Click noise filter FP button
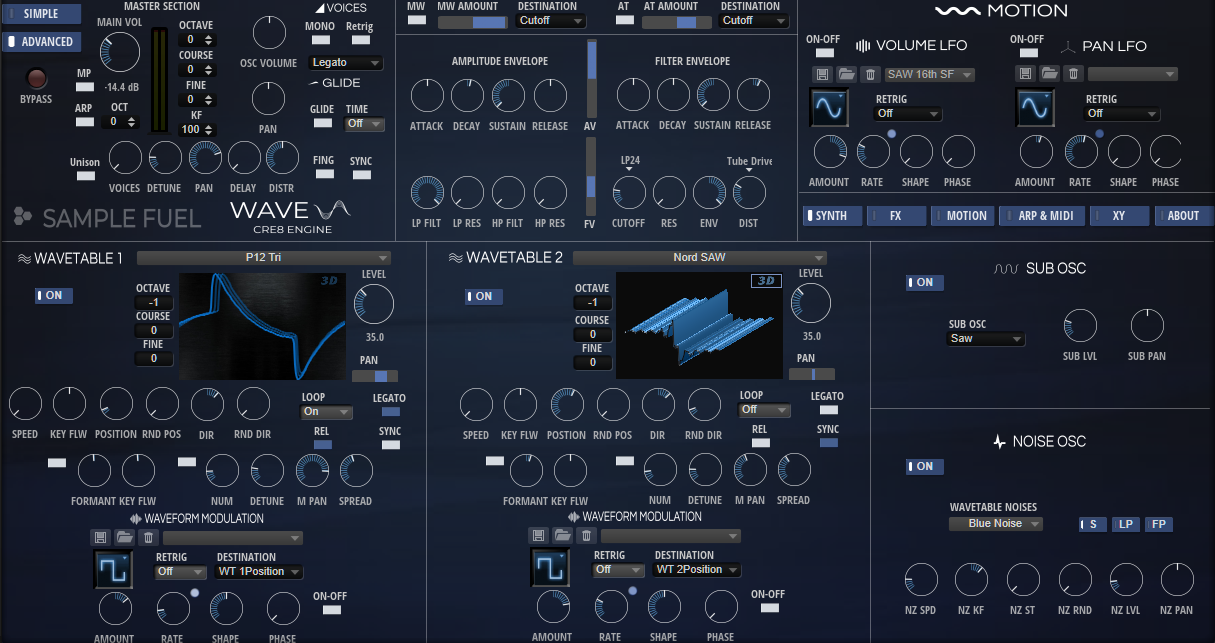This screenshot has height=643, width=1215. 1159,524
